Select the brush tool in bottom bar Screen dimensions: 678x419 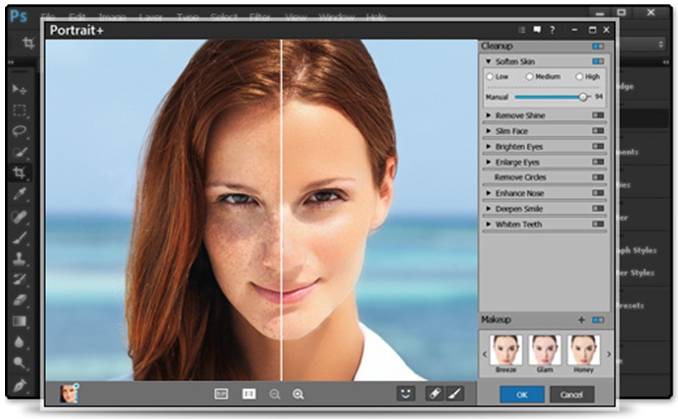[455, 394]
